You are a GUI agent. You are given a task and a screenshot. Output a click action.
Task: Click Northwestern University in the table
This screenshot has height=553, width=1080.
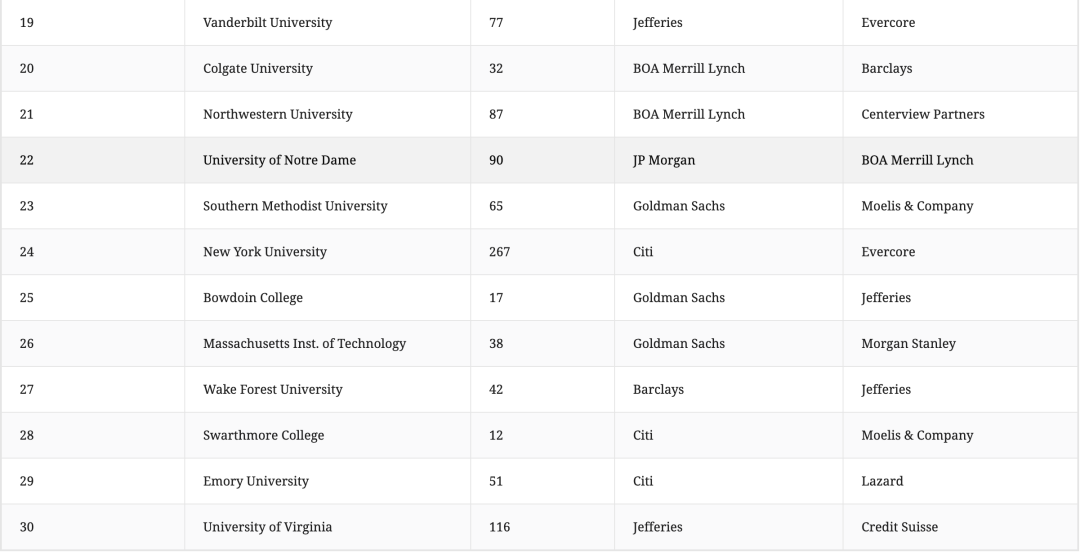click(x=277, y=114)
